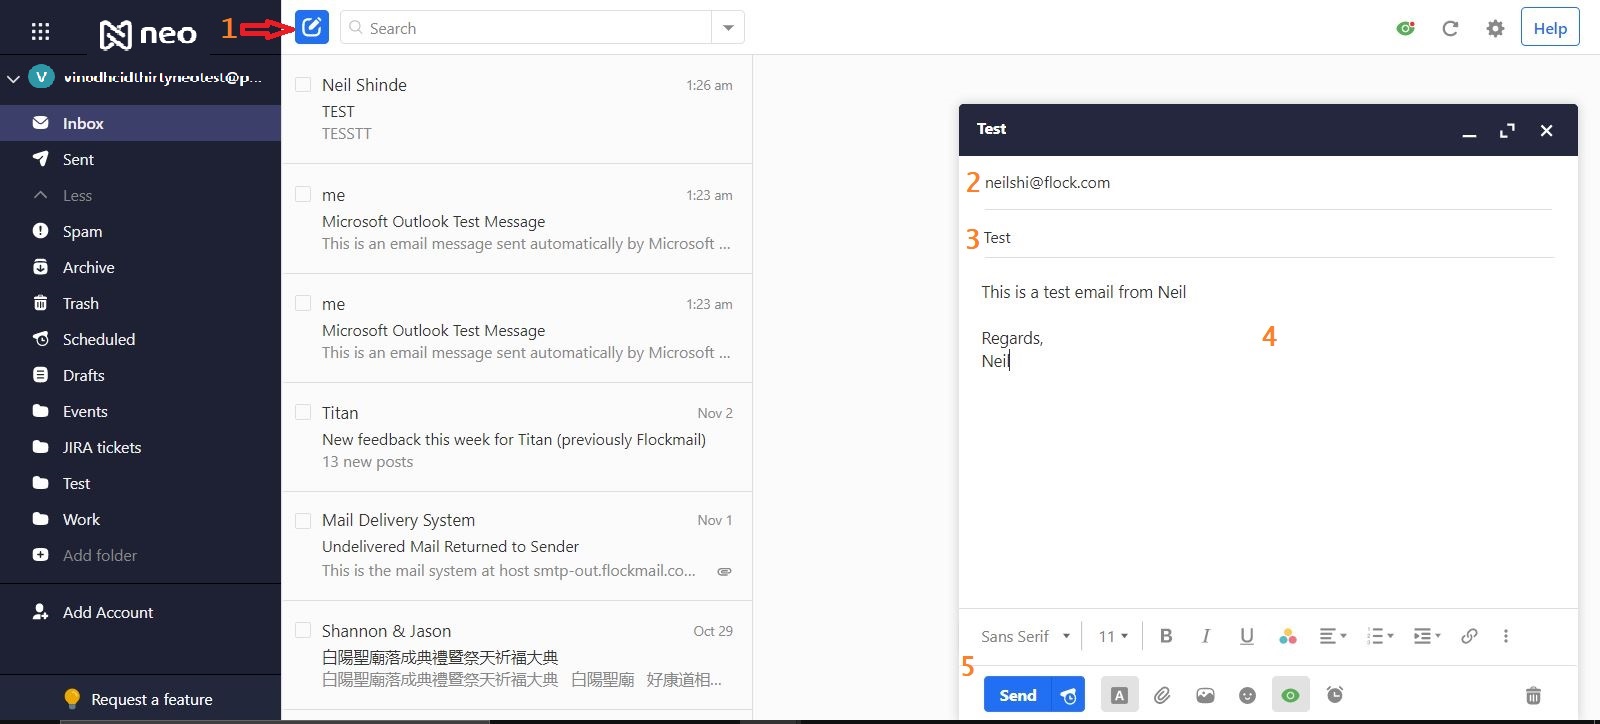Collapse the folder list with Less
The height and width of the screenshot is (724, 1600).
tap(63, 195)
